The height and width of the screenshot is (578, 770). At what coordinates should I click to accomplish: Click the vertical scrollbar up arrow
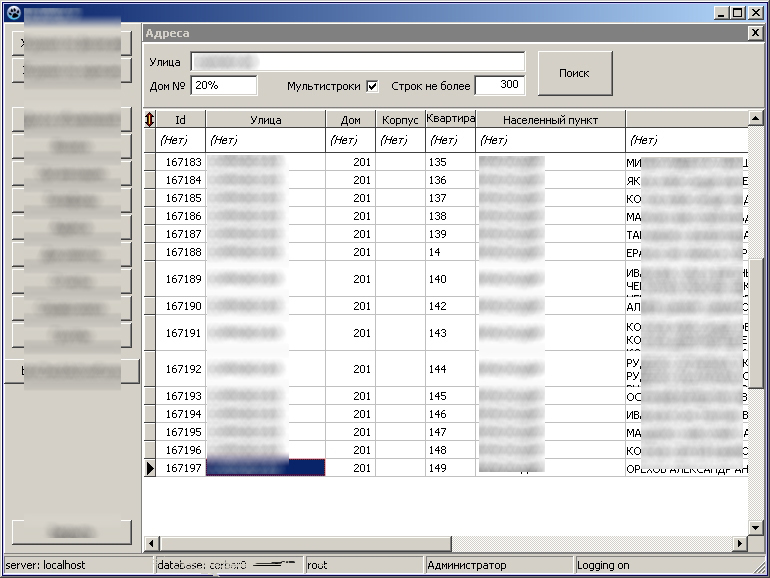(x=755, y=117)
